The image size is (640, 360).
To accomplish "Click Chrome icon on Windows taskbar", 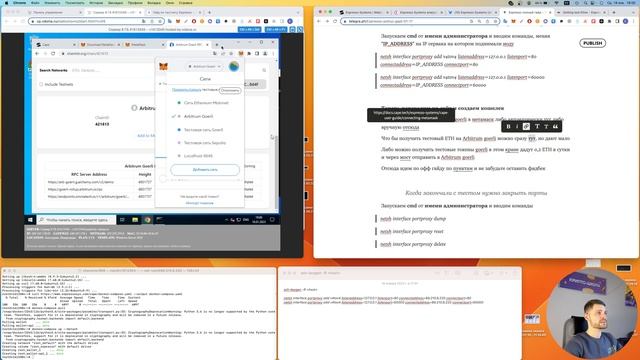I will [x=147, y=220].
